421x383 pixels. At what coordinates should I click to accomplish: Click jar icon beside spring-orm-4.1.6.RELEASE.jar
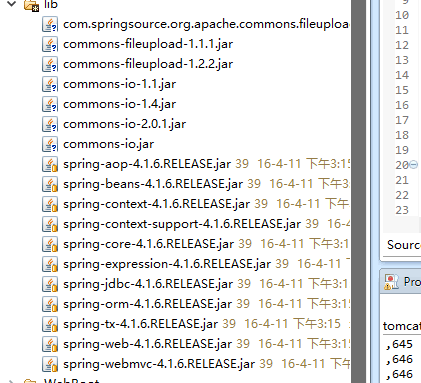pyautogui.click(x=50, y=305)
